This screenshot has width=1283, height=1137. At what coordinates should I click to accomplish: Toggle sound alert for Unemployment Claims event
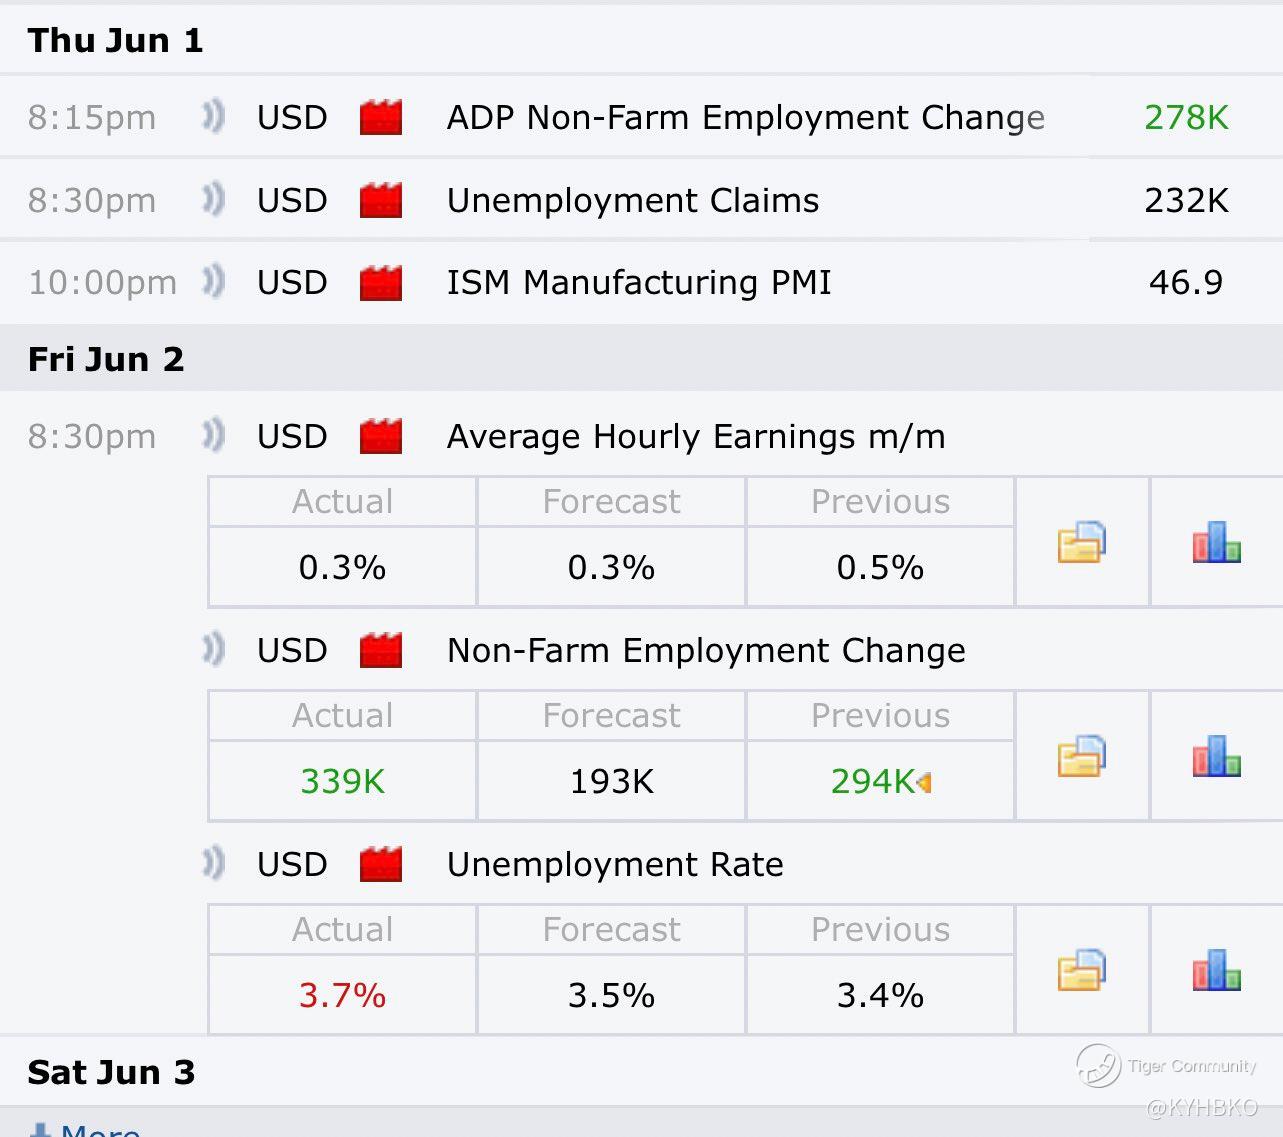[213, 200]
